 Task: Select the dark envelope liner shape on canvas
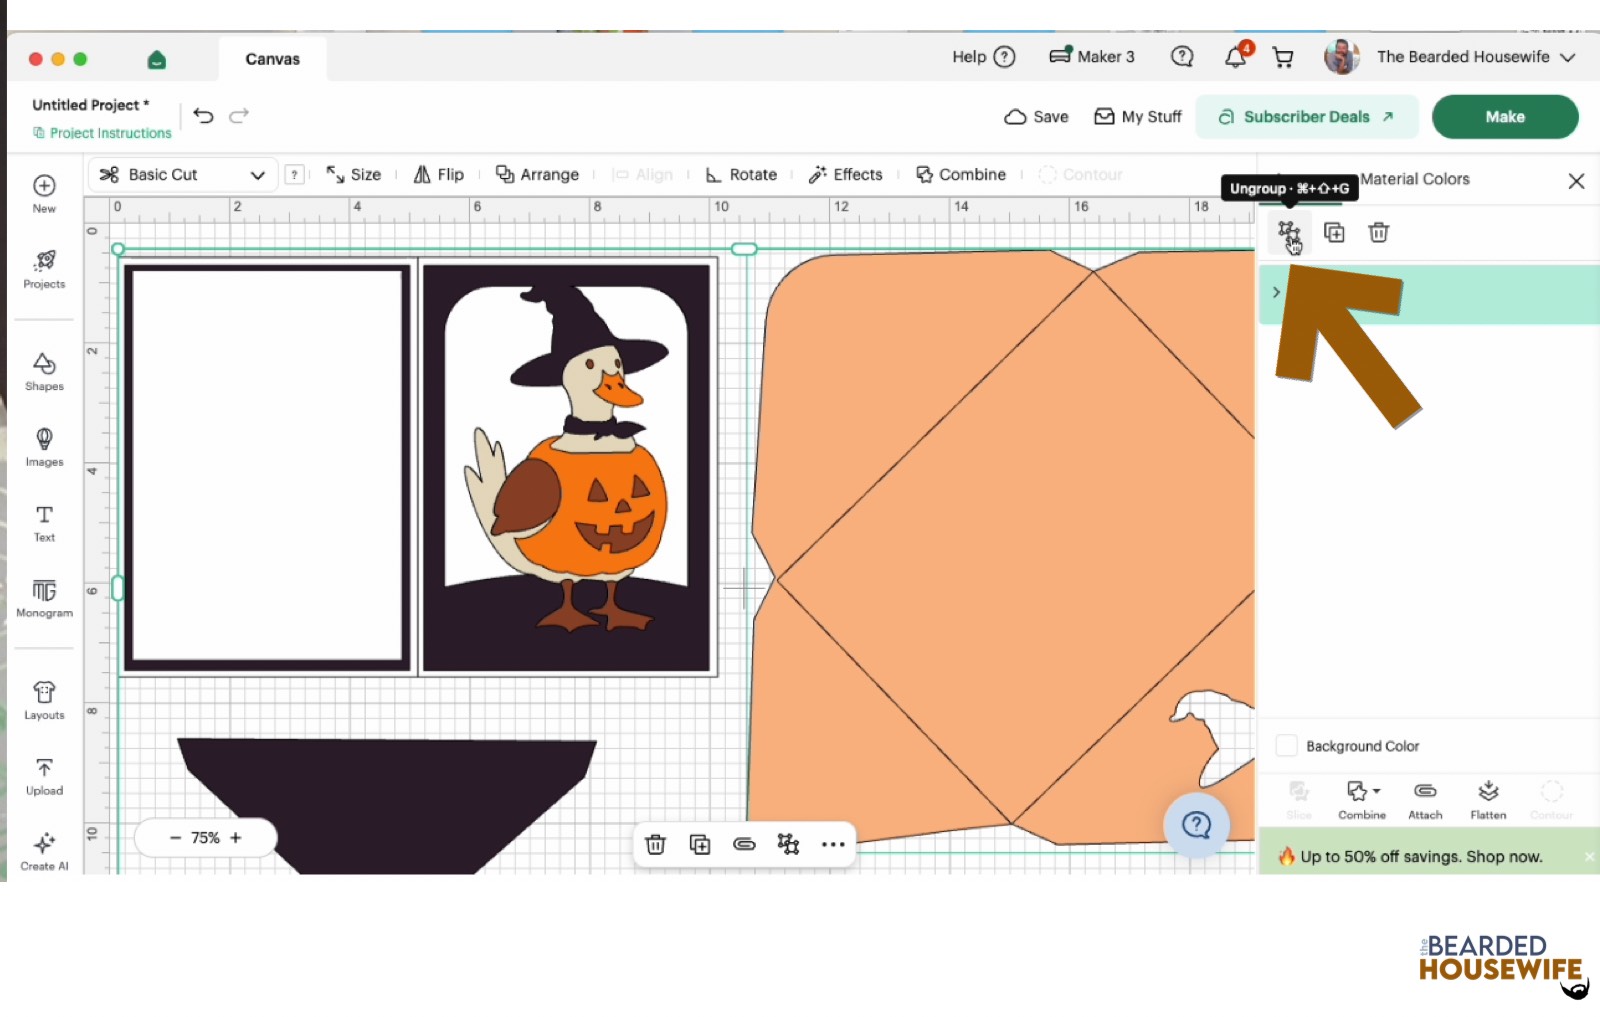(387, 805)
